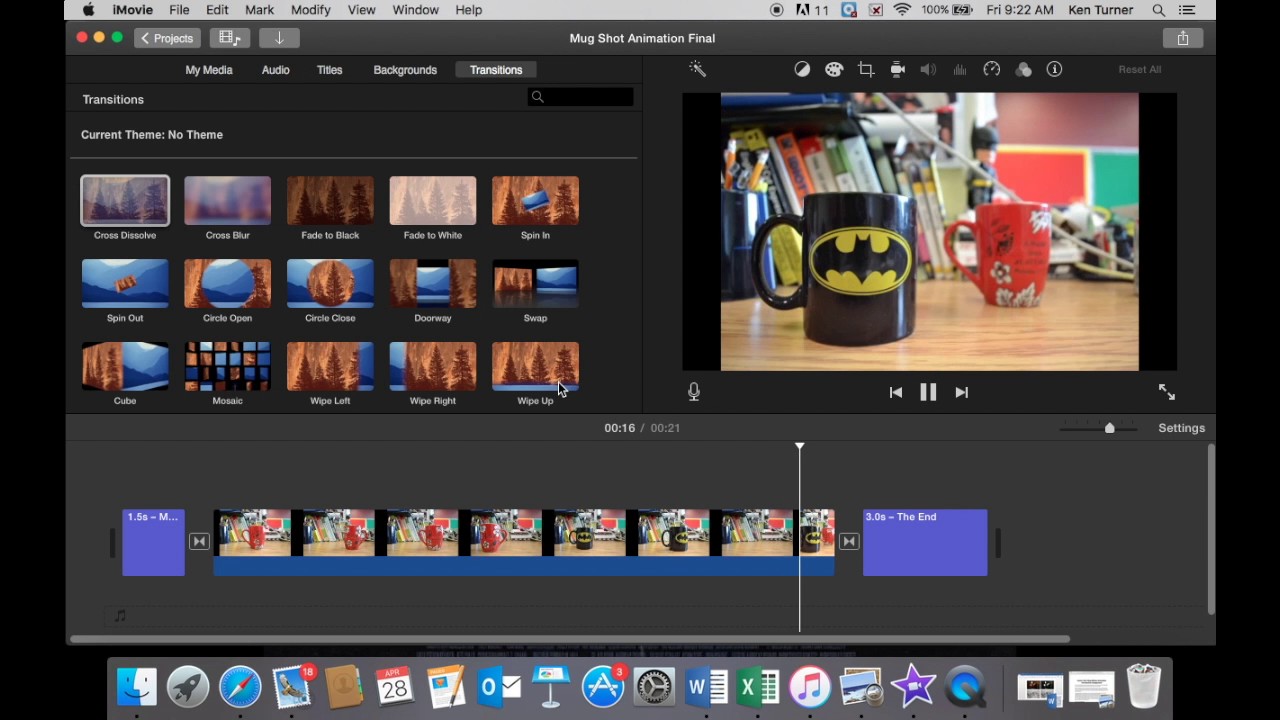The width and height of the screenshot is (1280, 720).
Task: Expand viewer to full screen
Action: click(1166, 392)
